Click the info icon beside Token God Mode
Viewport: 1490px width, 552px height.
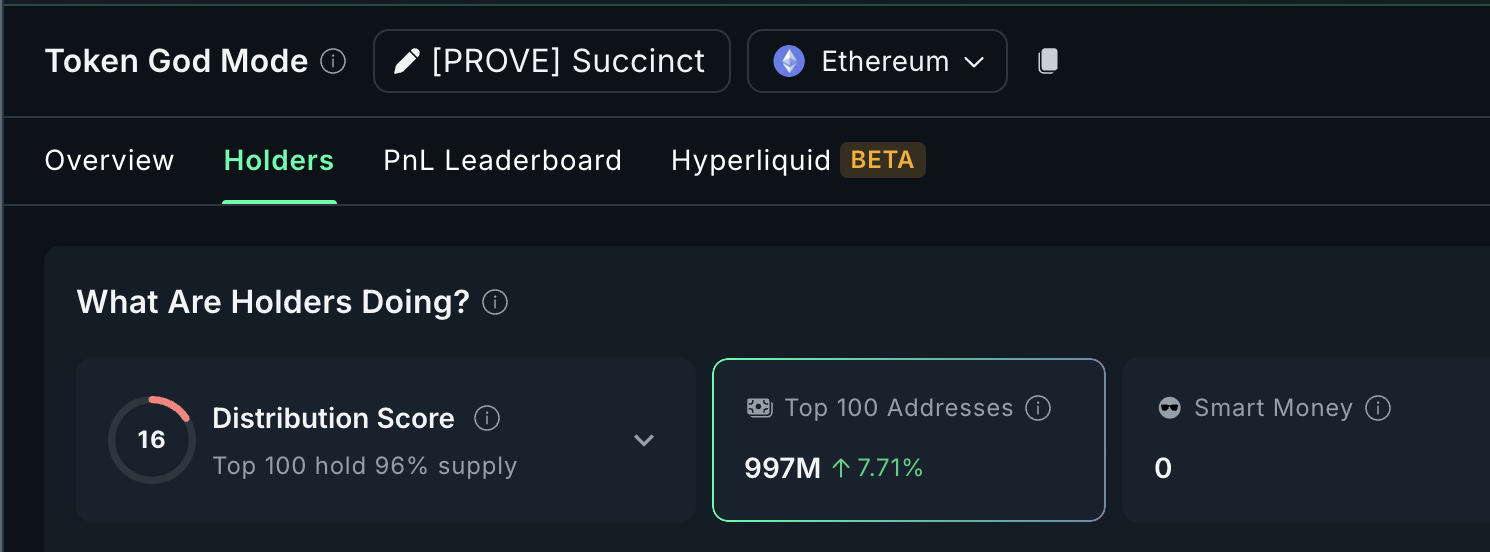coord(333,62)
